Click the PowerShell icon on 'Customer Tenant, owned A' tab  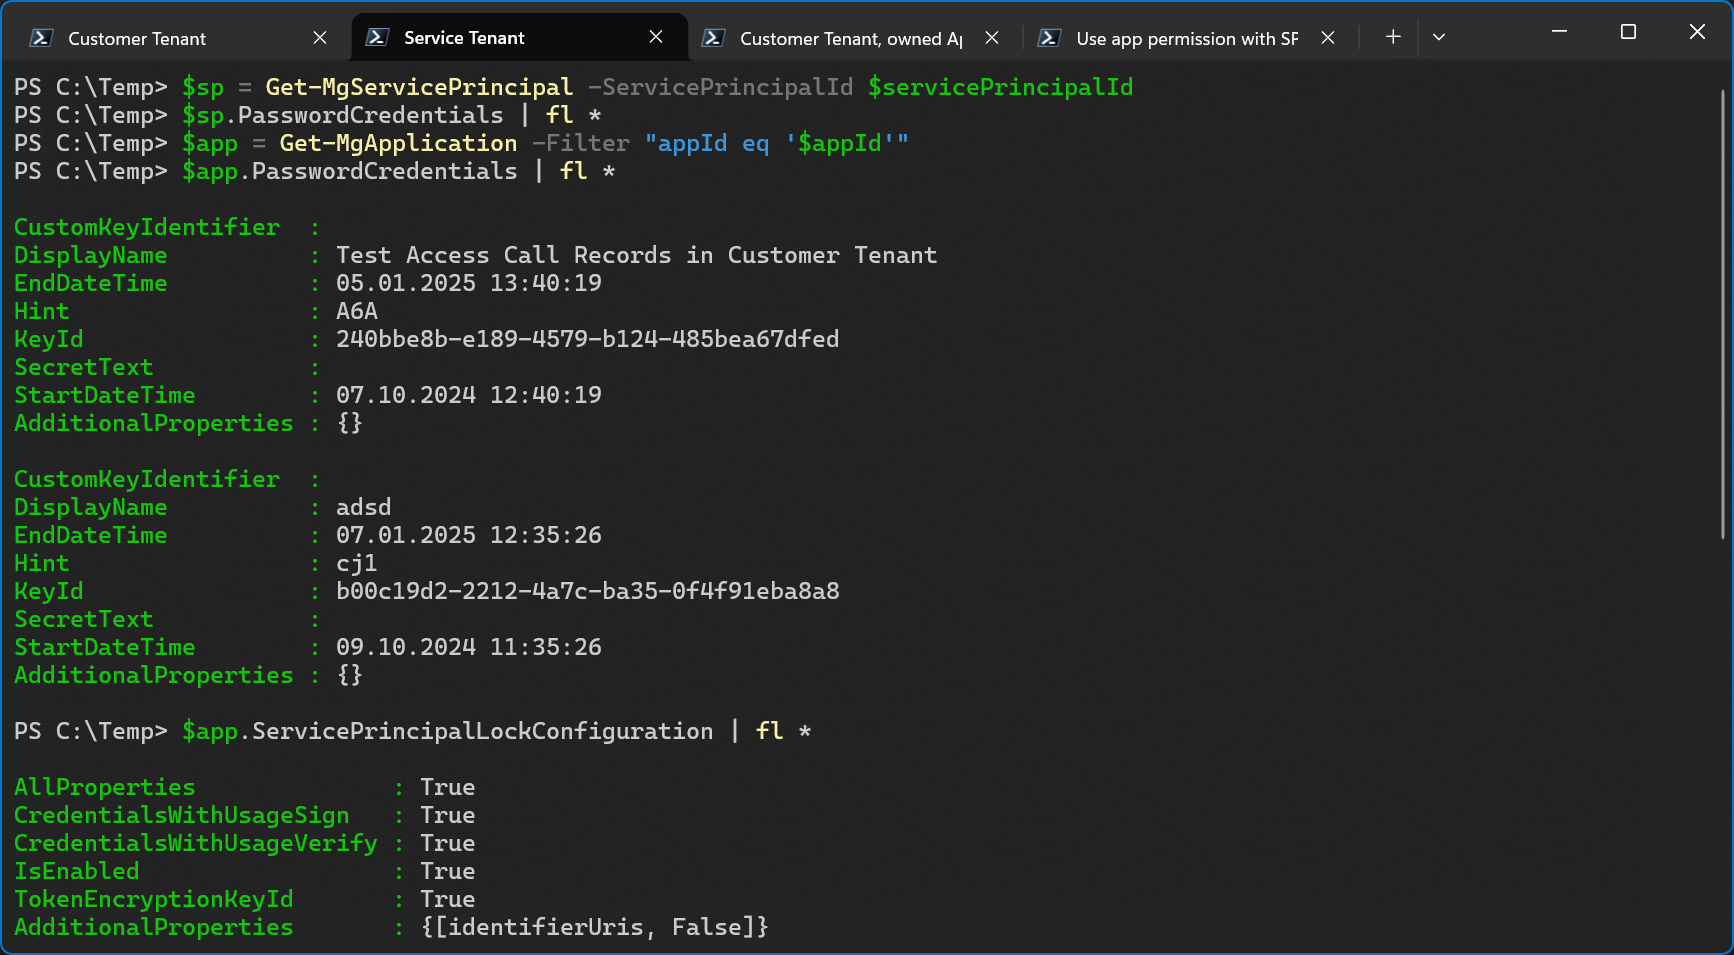tap(713, 38)
